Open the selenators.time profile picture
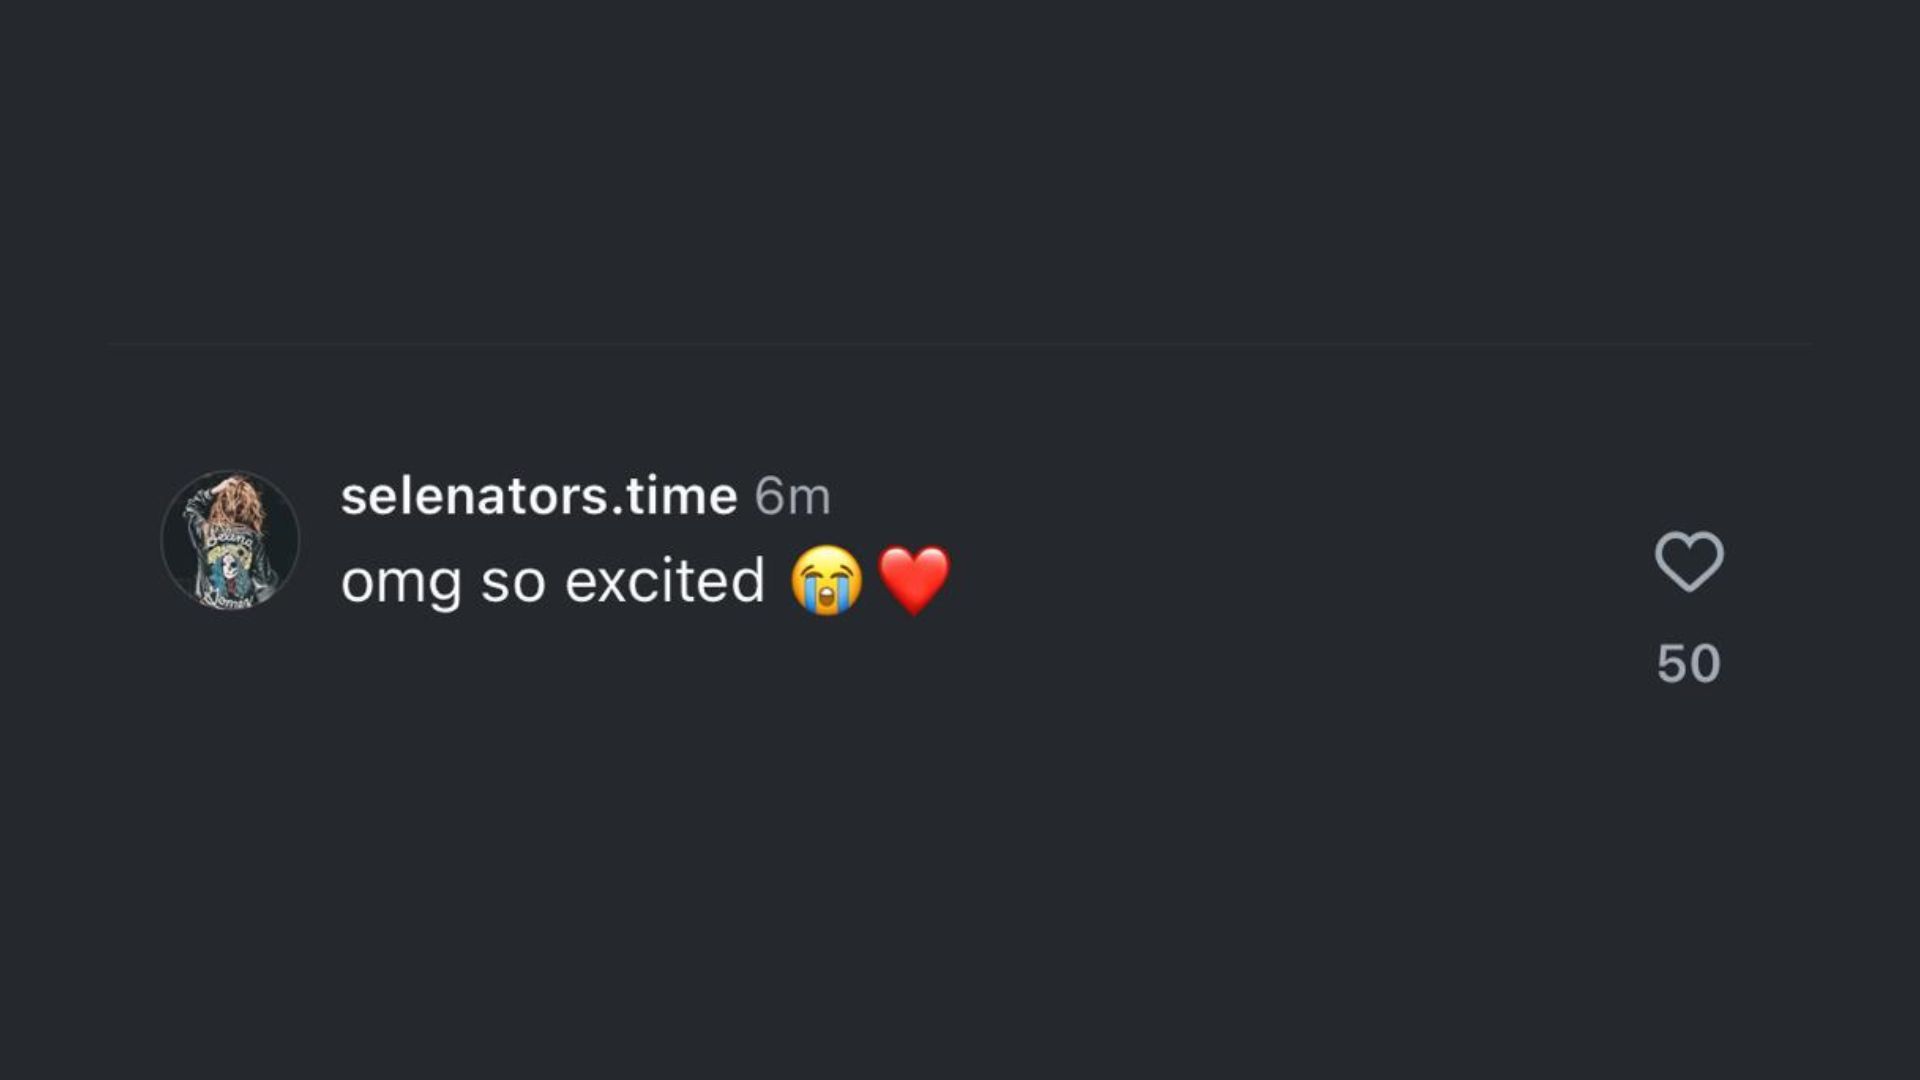1920x1080 pixels. [x=230, y=541]
